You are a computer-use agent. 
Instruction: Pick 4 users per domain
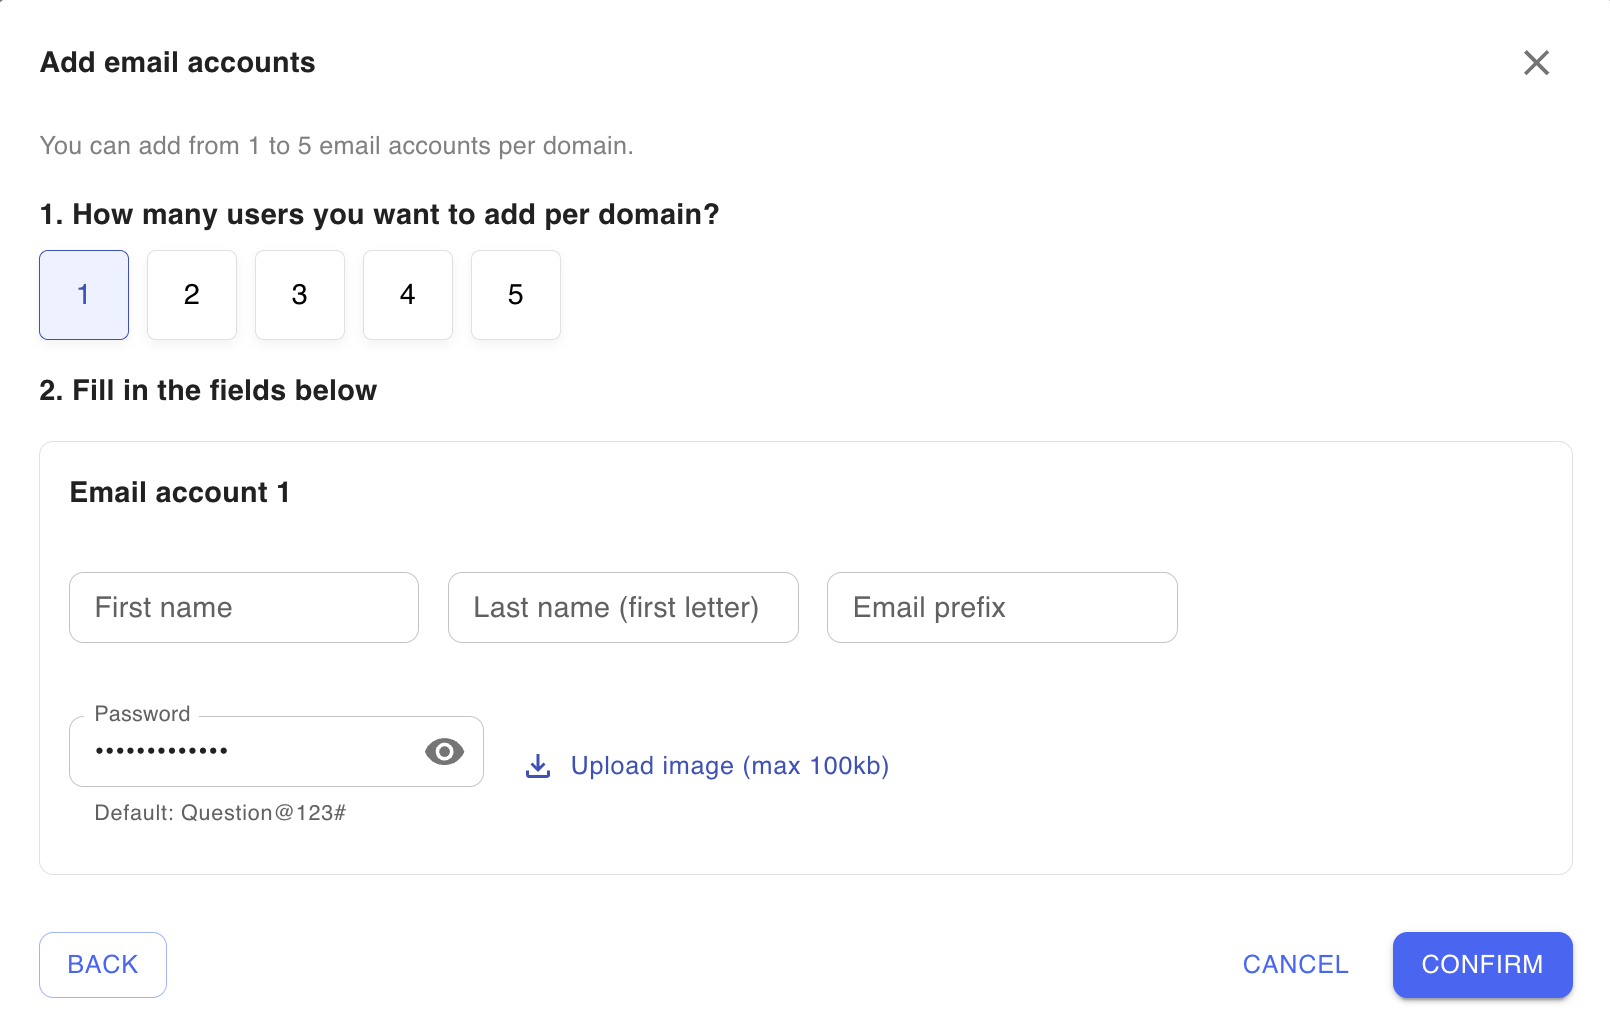click(x=408, y=295)
